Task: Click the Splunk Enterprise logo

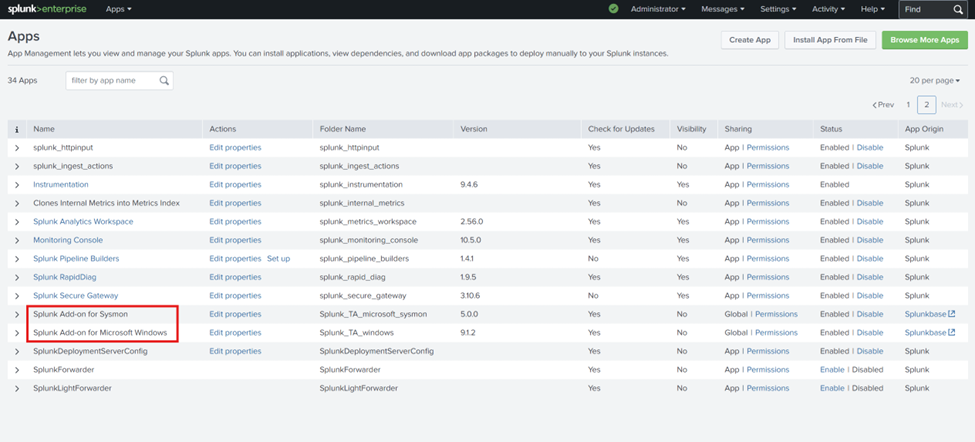Action: 47,9
